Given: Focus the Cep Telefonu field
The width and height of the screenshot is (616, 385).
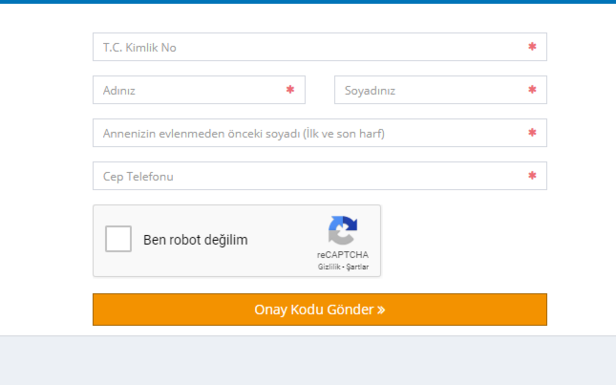Looking at the screenshot, I should tap(319, 176).
